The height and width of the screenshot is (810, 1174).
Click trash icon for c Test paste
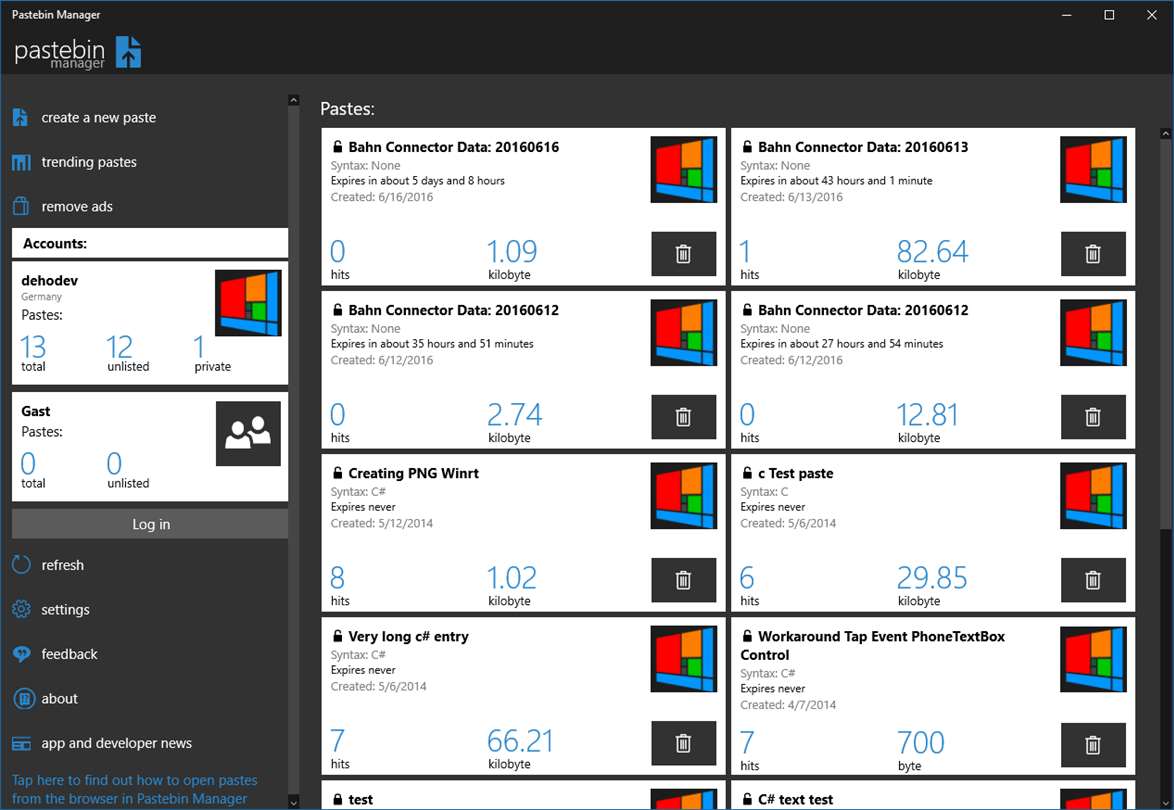pyautogui.click(x=1093, y=580)
